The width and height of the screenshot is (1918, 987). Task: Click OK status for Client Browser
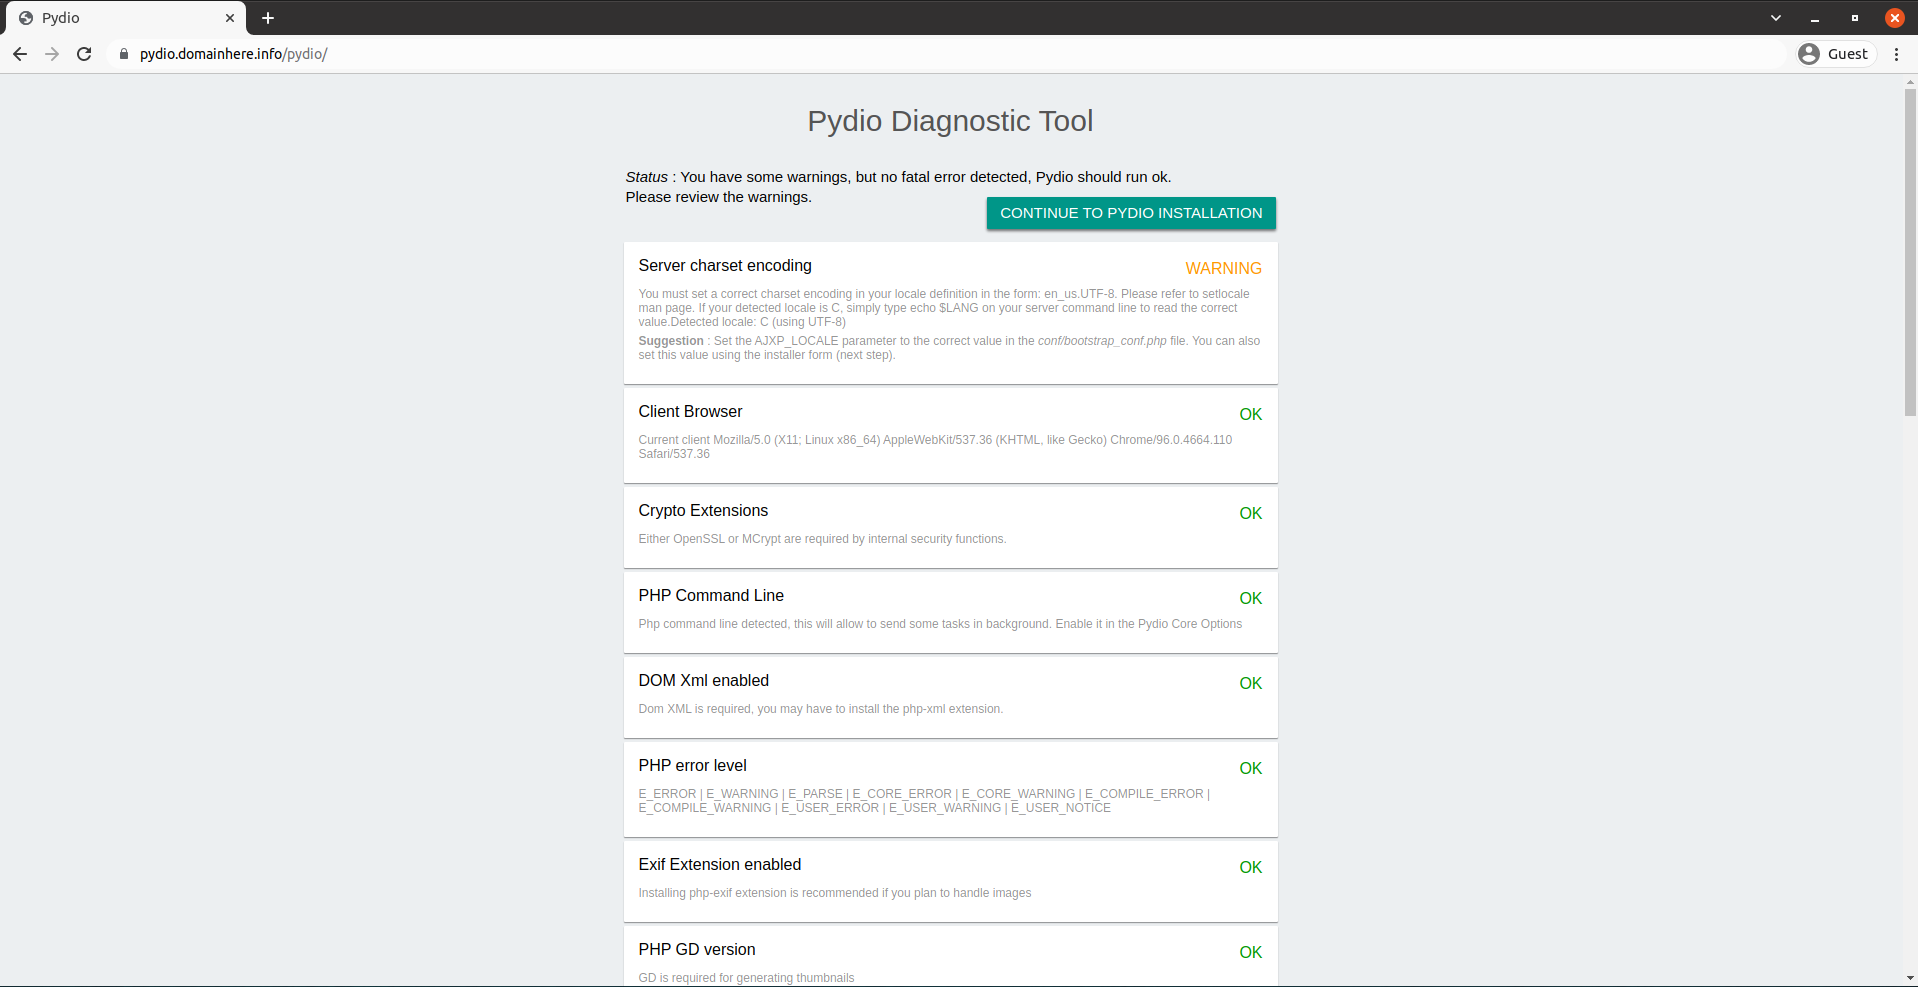pyautogui.click(x=1250, y=414)
